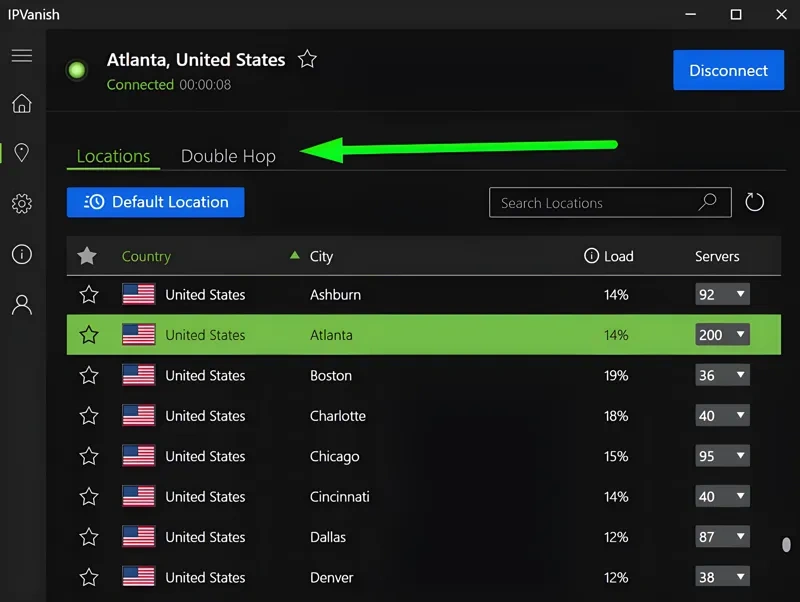Screen dimensions: 800x602
Task: Toggle favorite star for Charlotte
Action: [x=89, y=415]
